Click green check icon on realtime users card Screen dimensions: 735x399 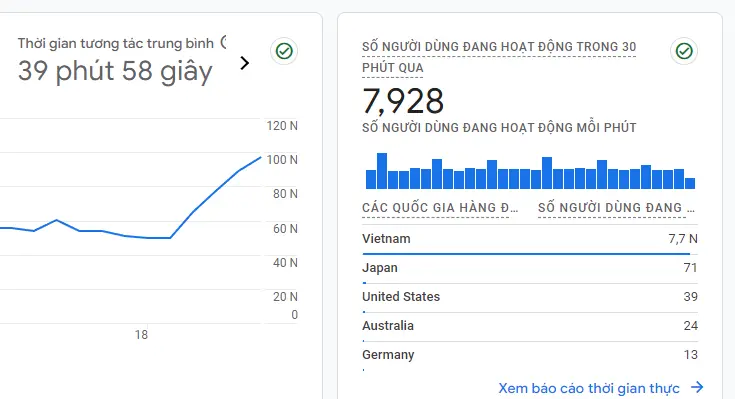pos(684,51)
